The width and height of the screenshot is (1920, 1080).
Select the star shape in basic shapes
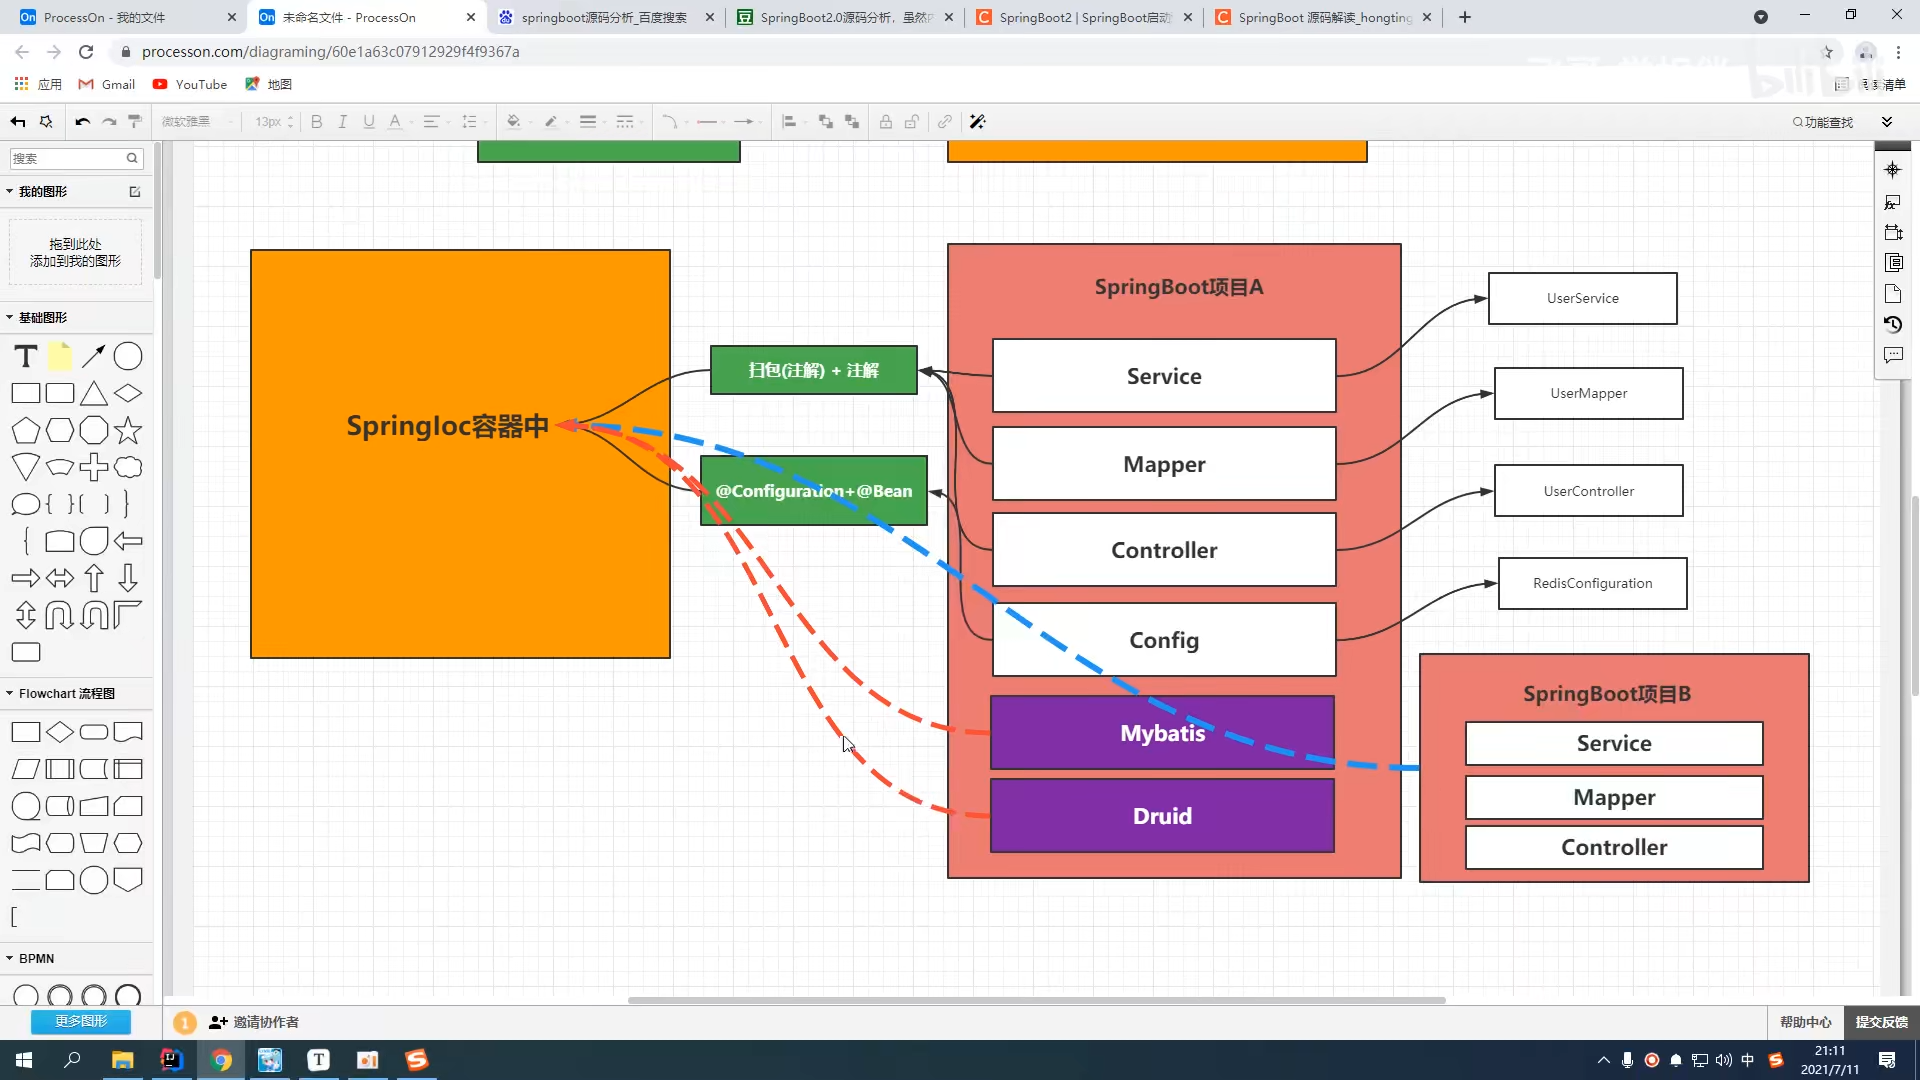point(128,431)
